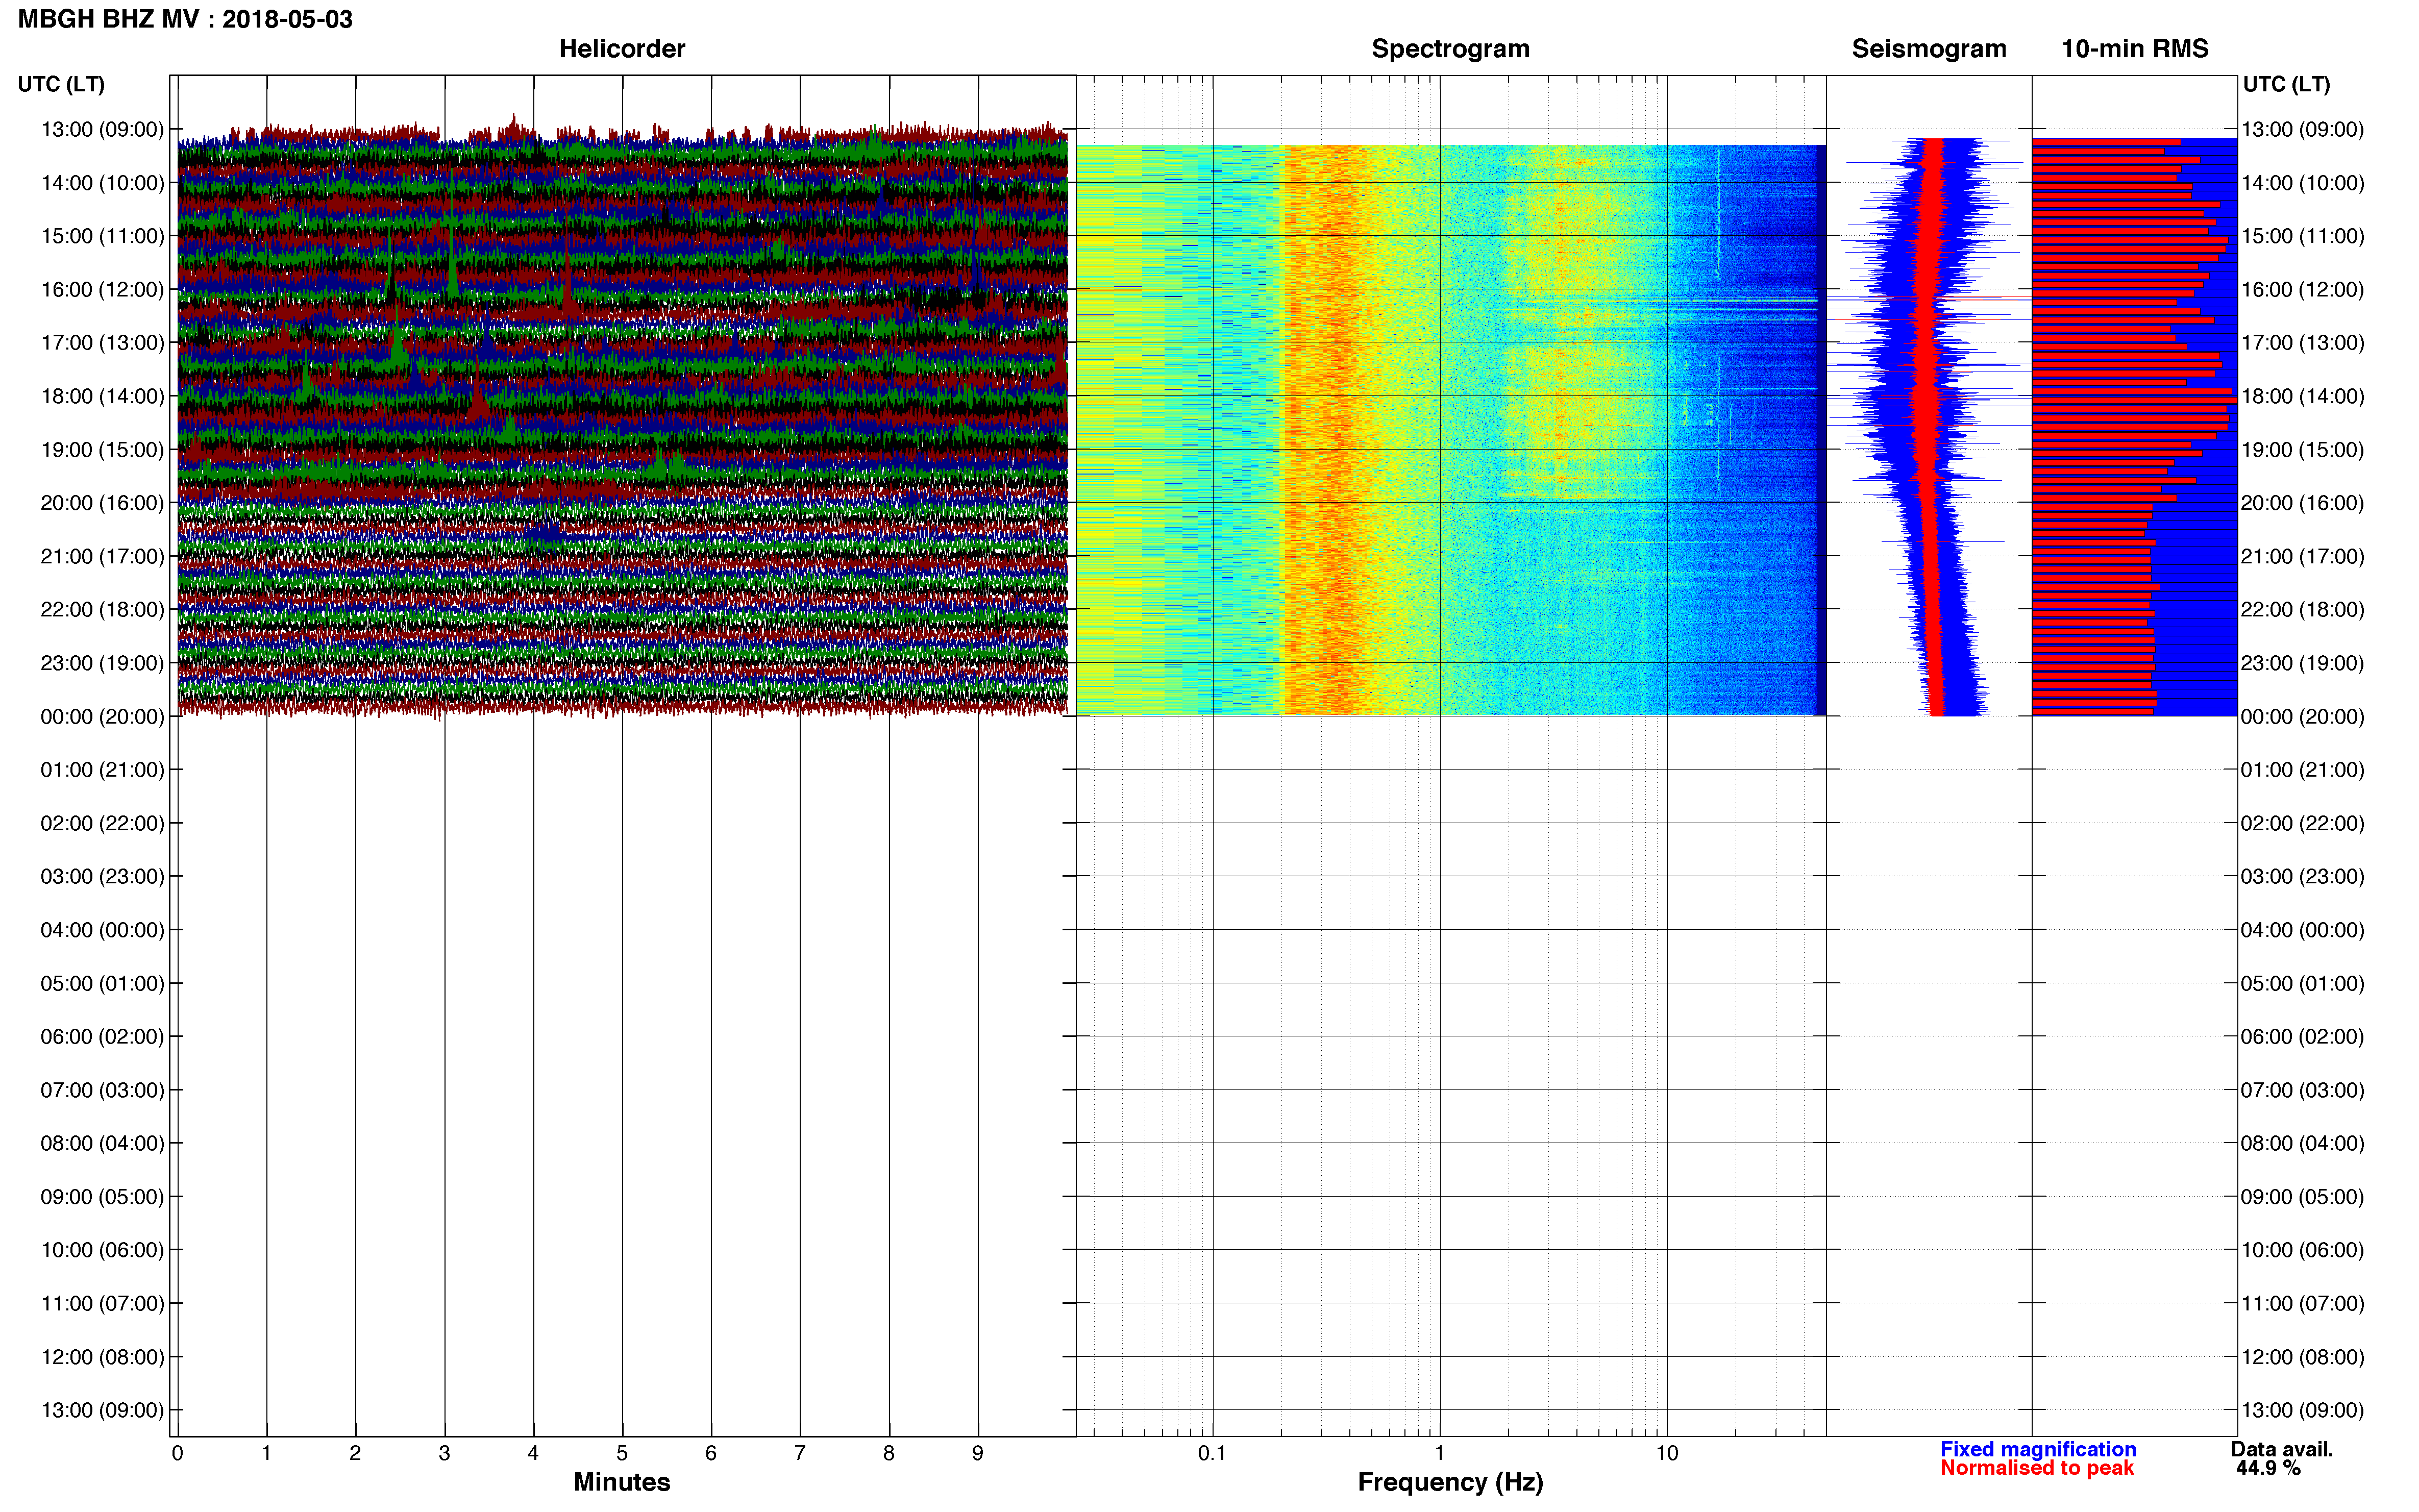This screenshot has height=1512, width=2419.
Task: Click the 'Data avail.' label
Action: point(2282,1449)
